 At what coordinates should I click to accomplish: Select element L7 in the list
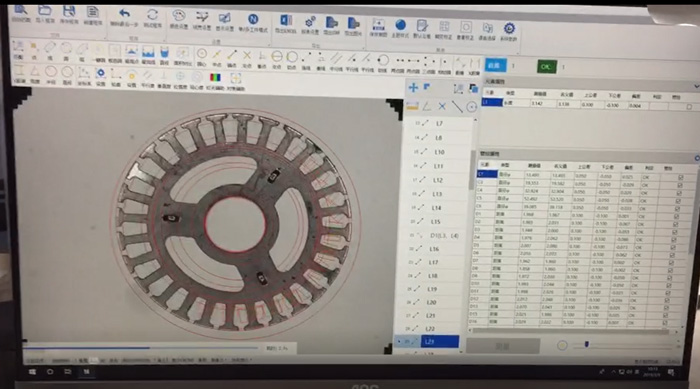click(x=440, y=124)
